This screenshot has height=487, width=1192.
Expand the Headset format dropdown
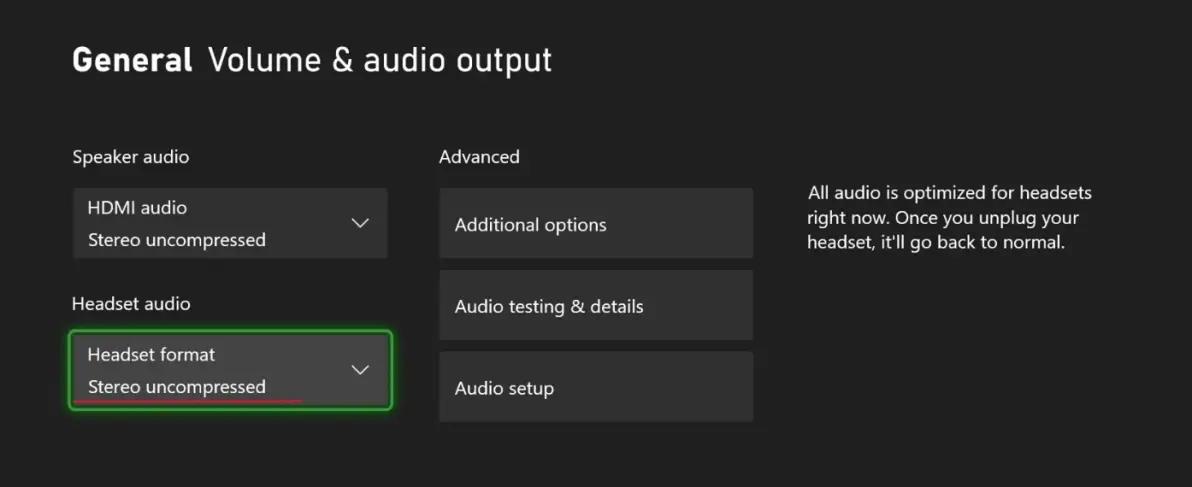click(229, 370)
